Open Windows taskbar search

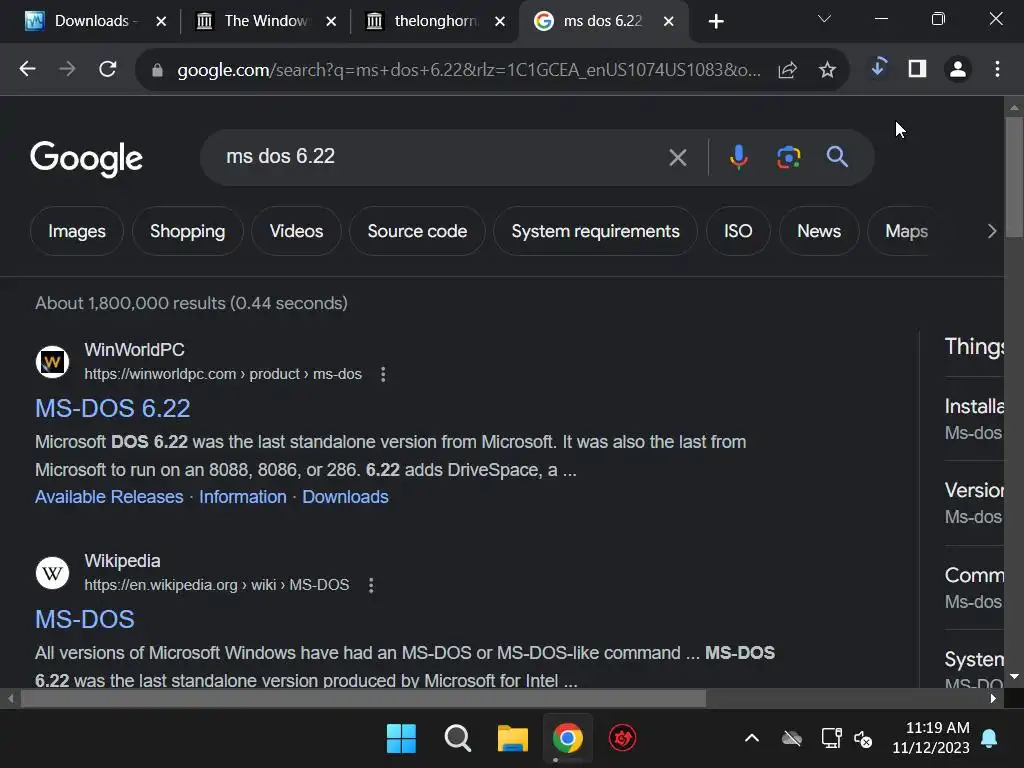[x=457, y=739]
